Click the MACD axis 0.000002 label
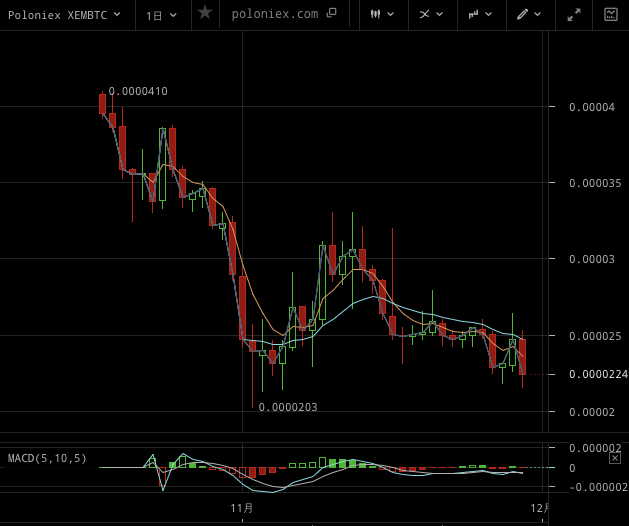Image resolution: width=629 pixels, height=526 pixels. click(595, 448)
